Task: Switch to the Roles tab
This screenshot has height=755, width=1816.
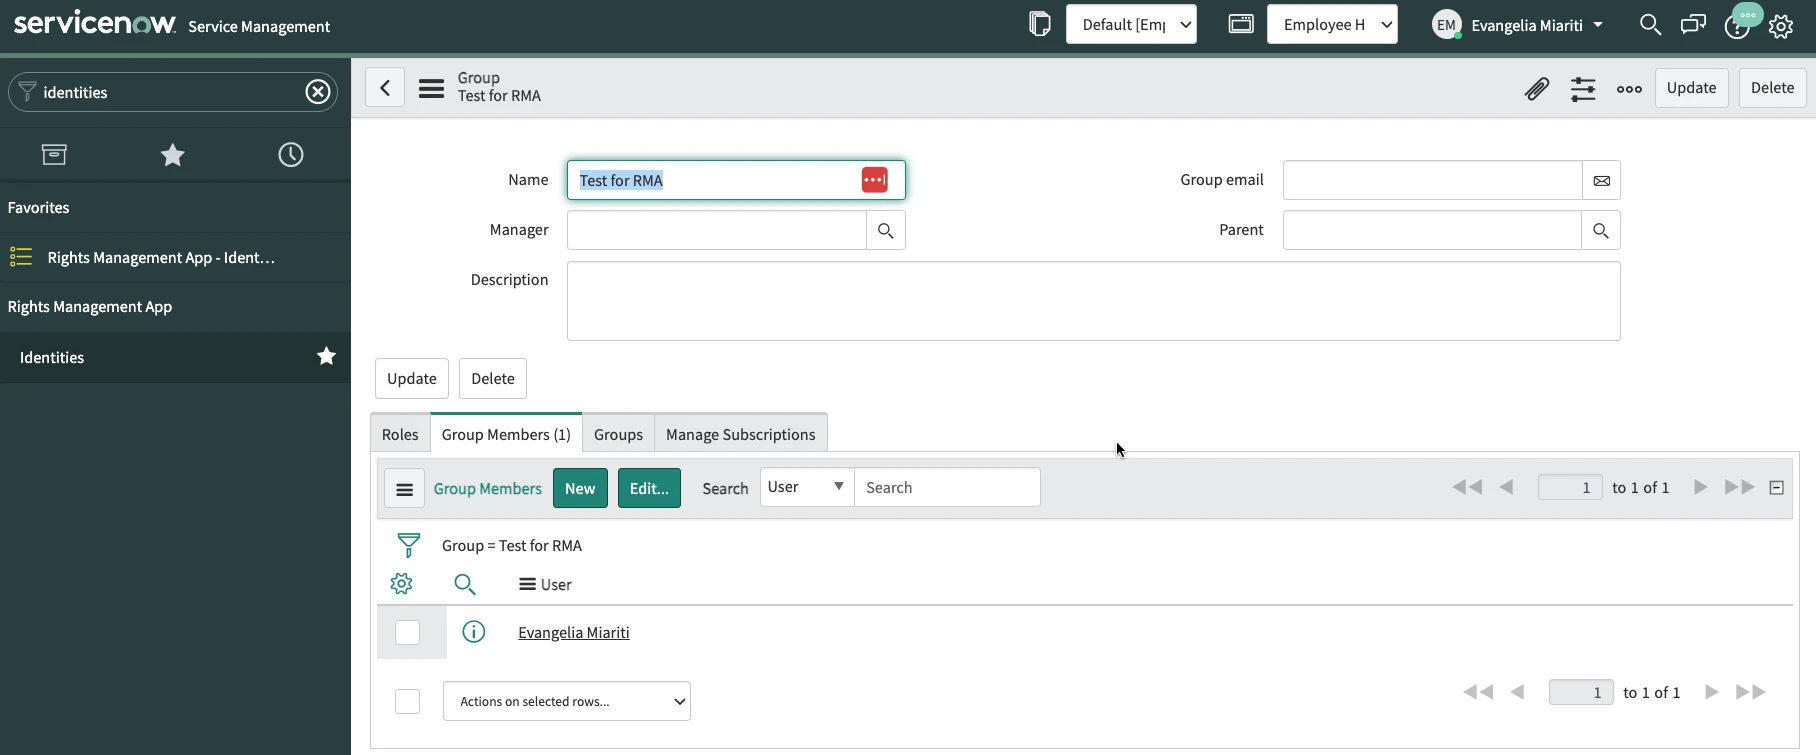Action: point(400,435)
